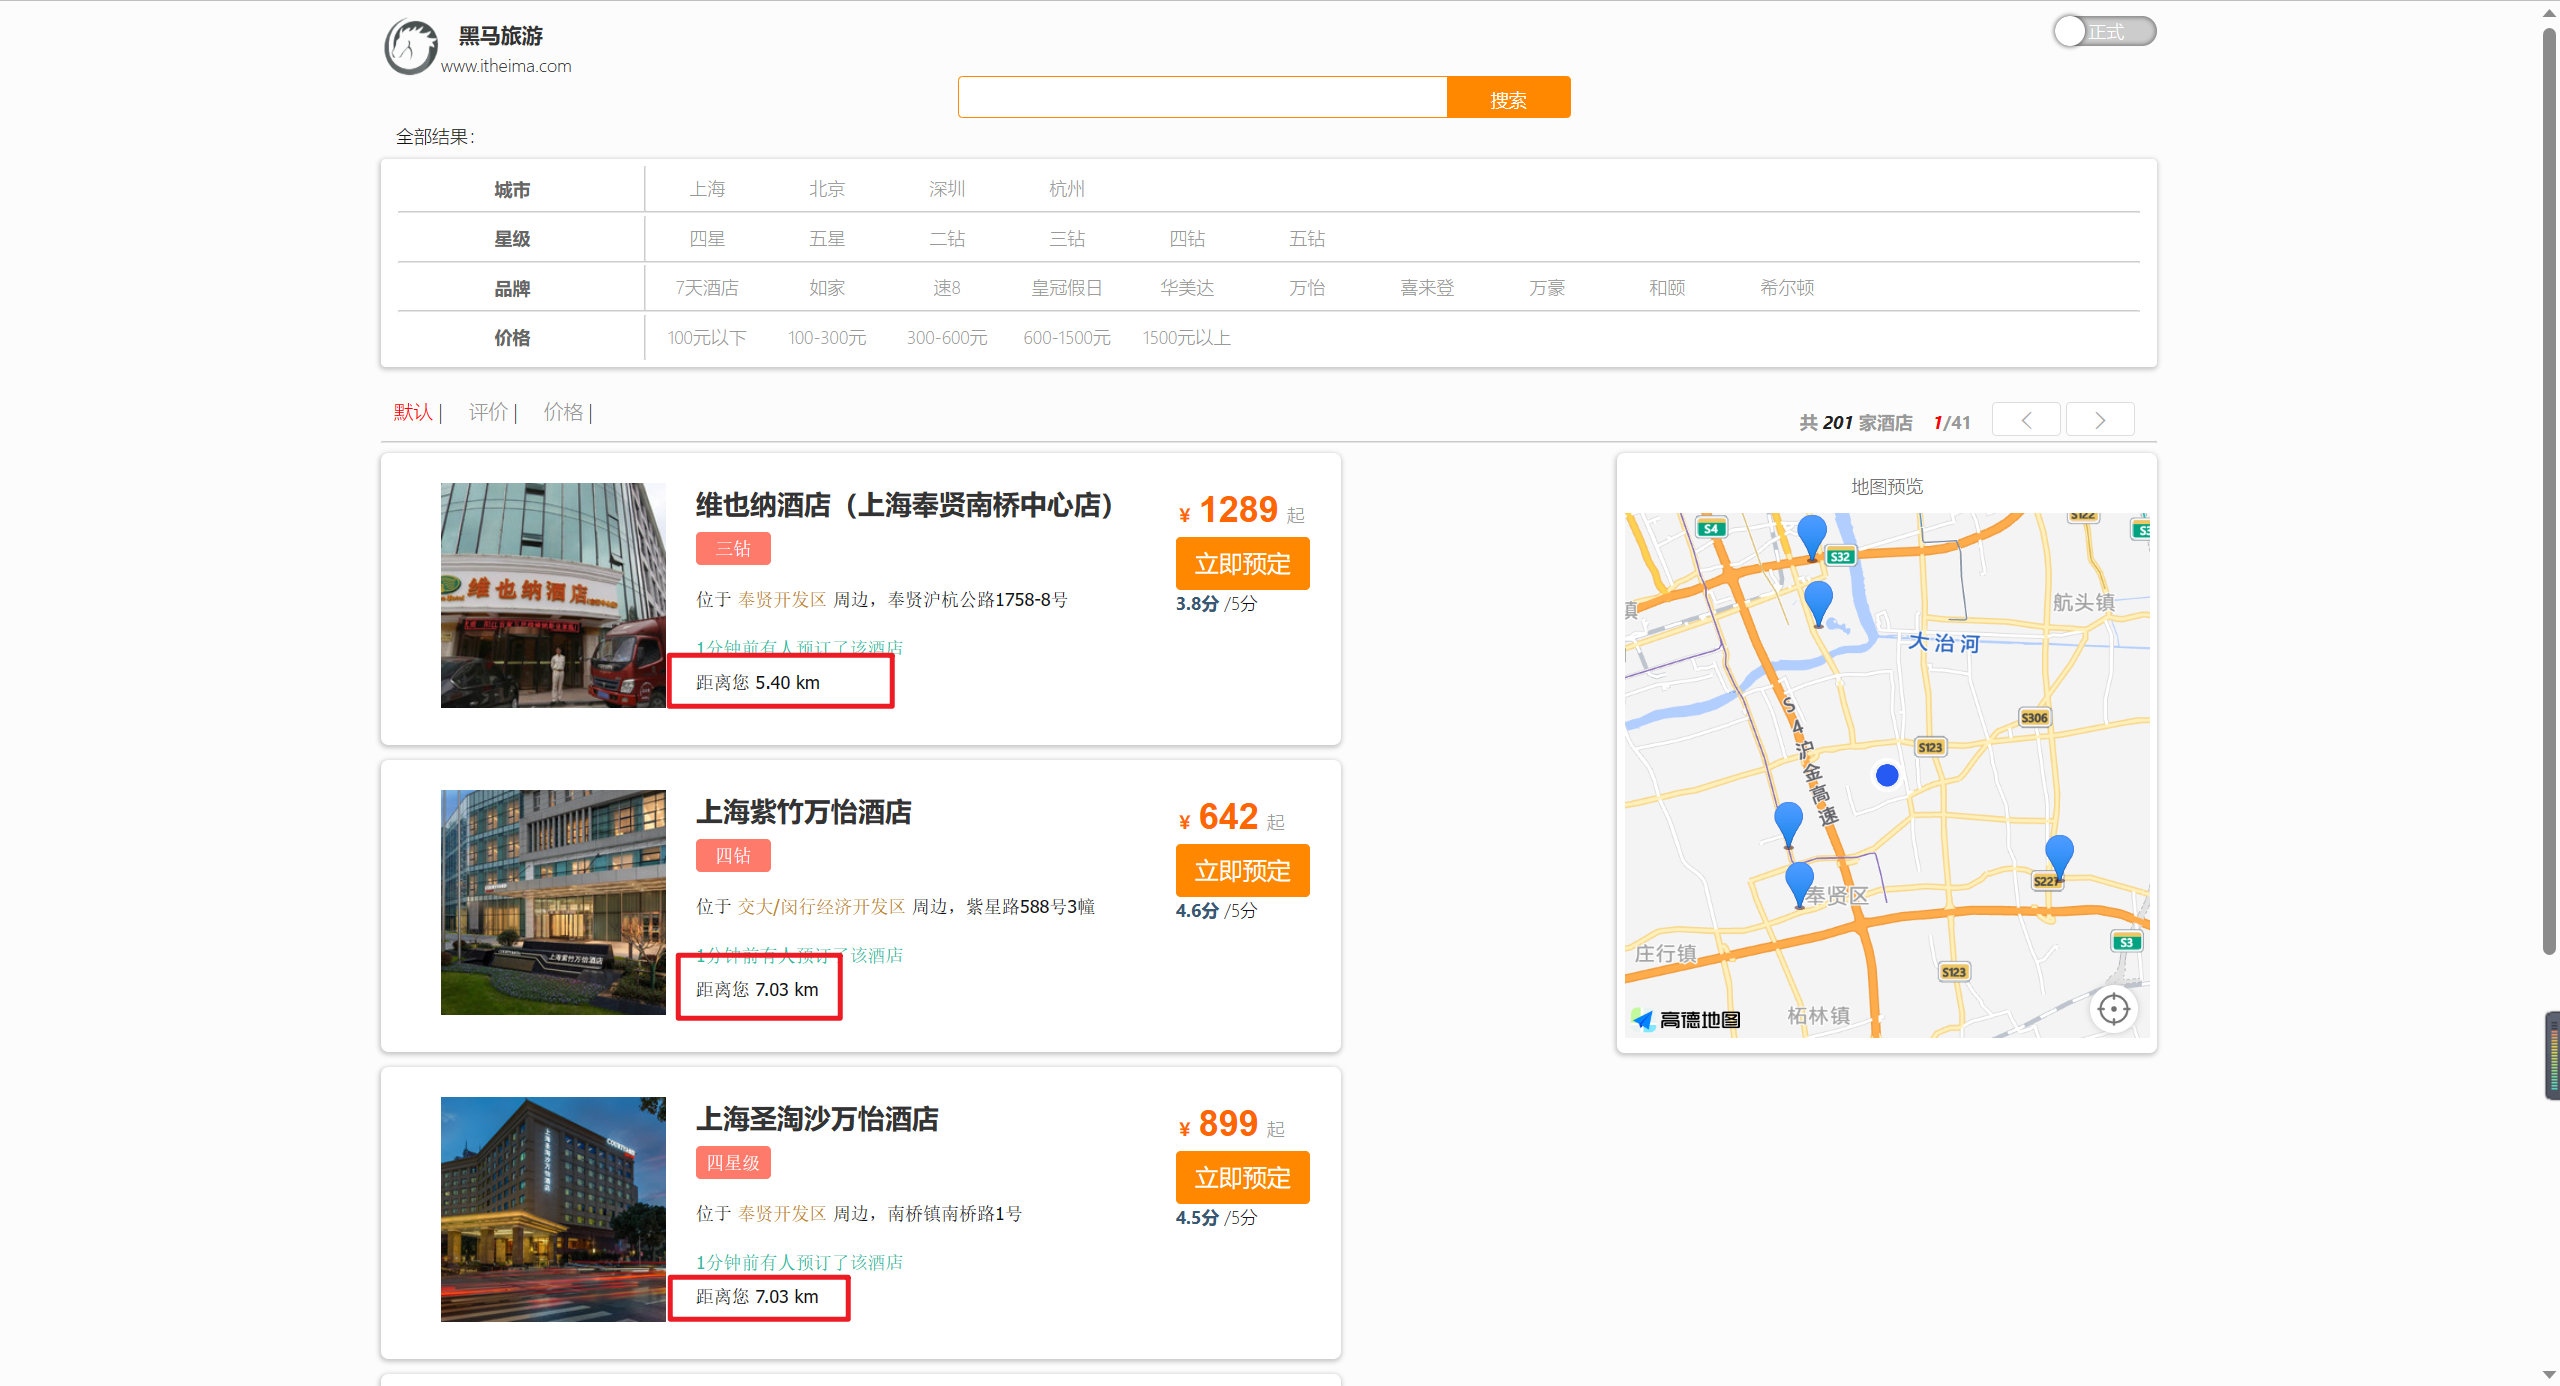
Task: Filter by brand 万豪
Action: click(x=1547, y=287)
